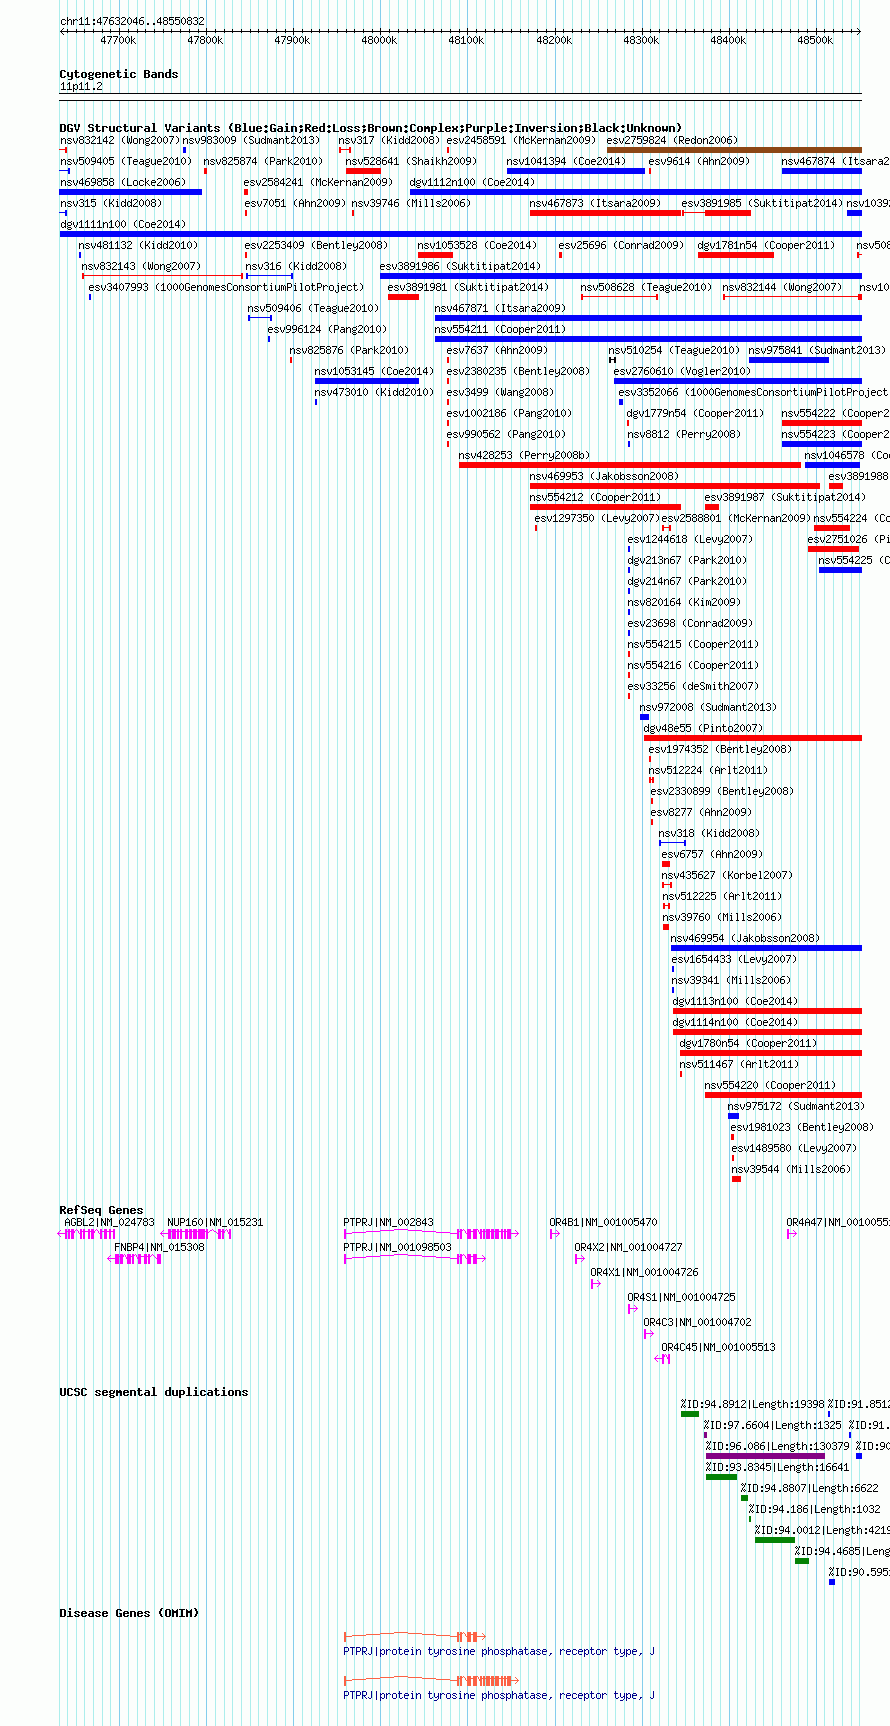Open variant dgv1112n100 (Coe2014)

[x=472, y=183]
